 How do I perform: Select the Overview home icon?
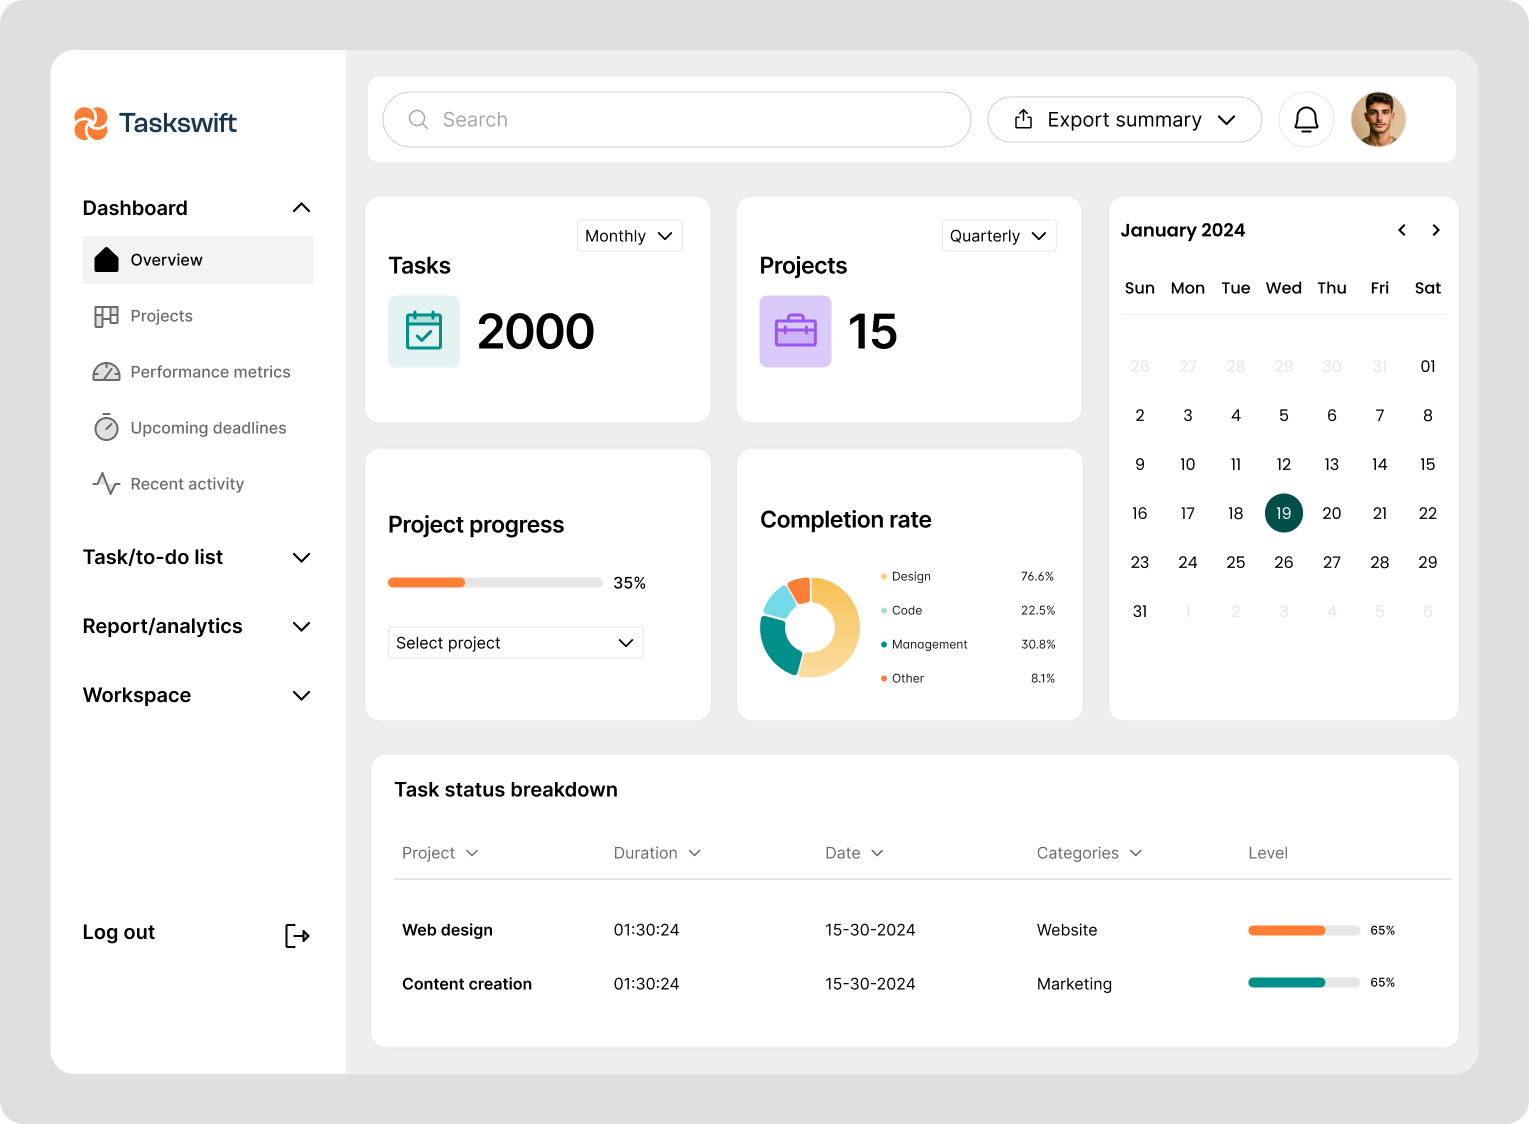tap(106, 259)
